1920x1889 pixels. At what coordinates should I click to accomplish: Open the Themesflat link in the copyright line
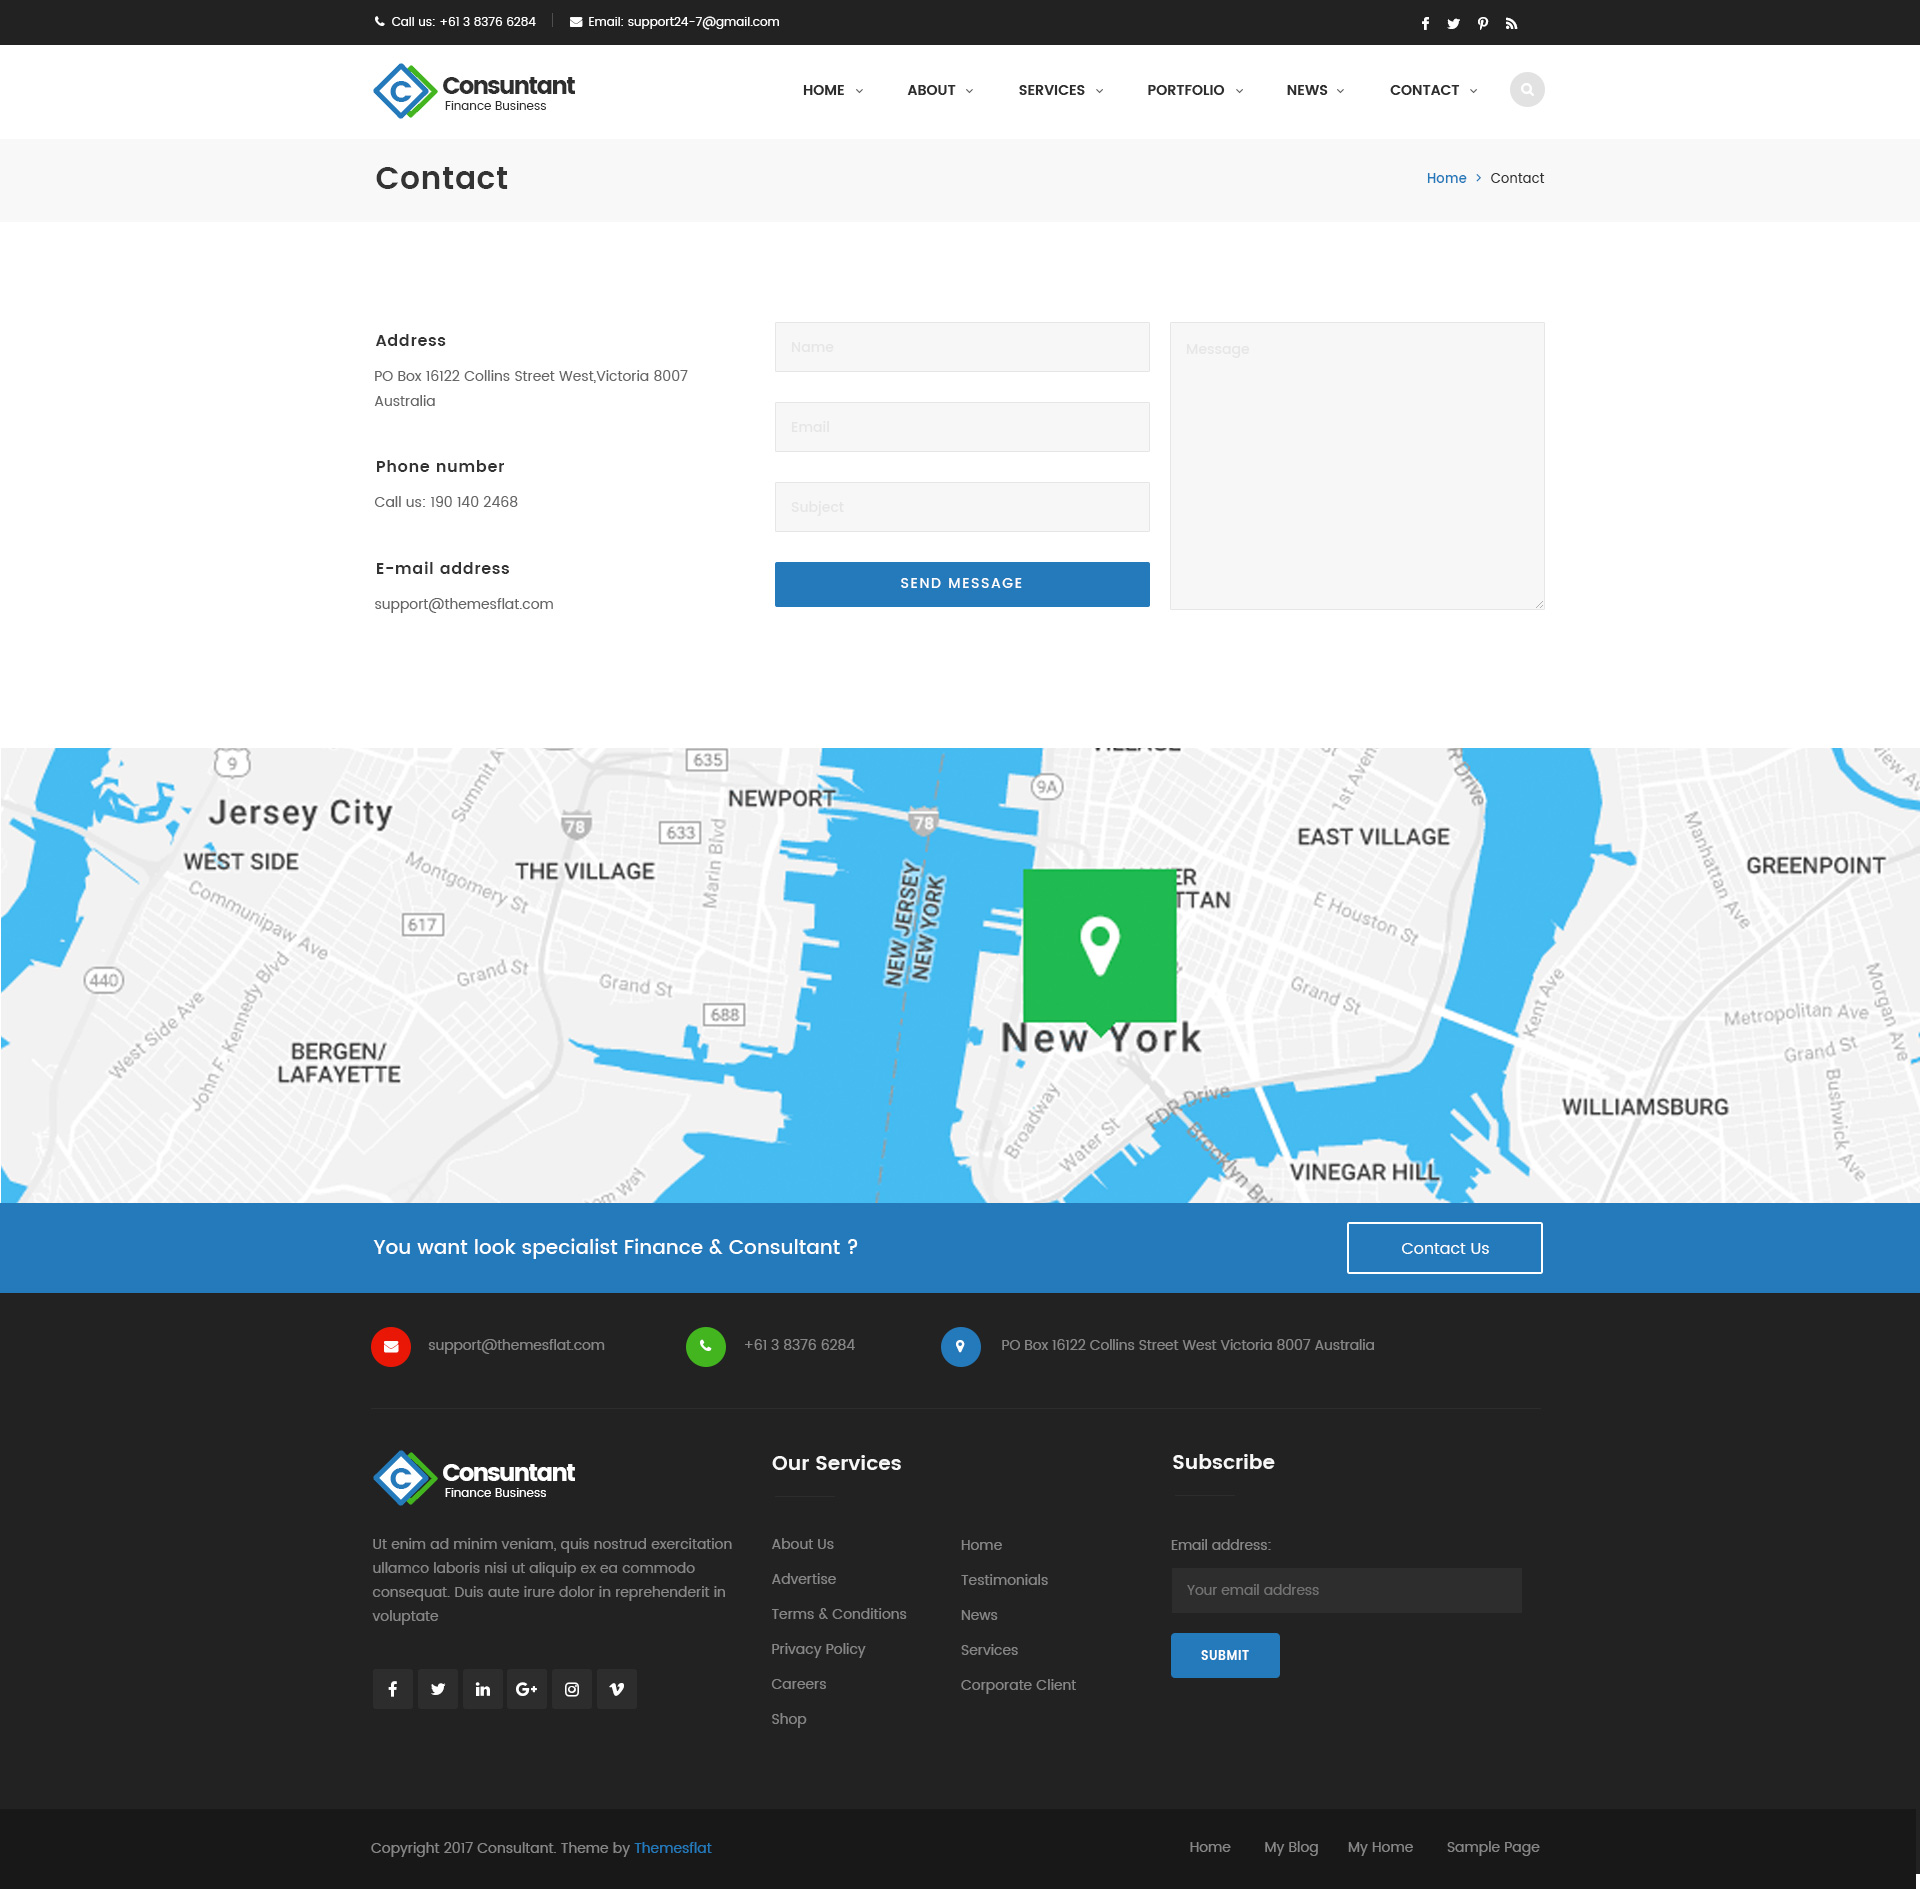(672, 1848)
